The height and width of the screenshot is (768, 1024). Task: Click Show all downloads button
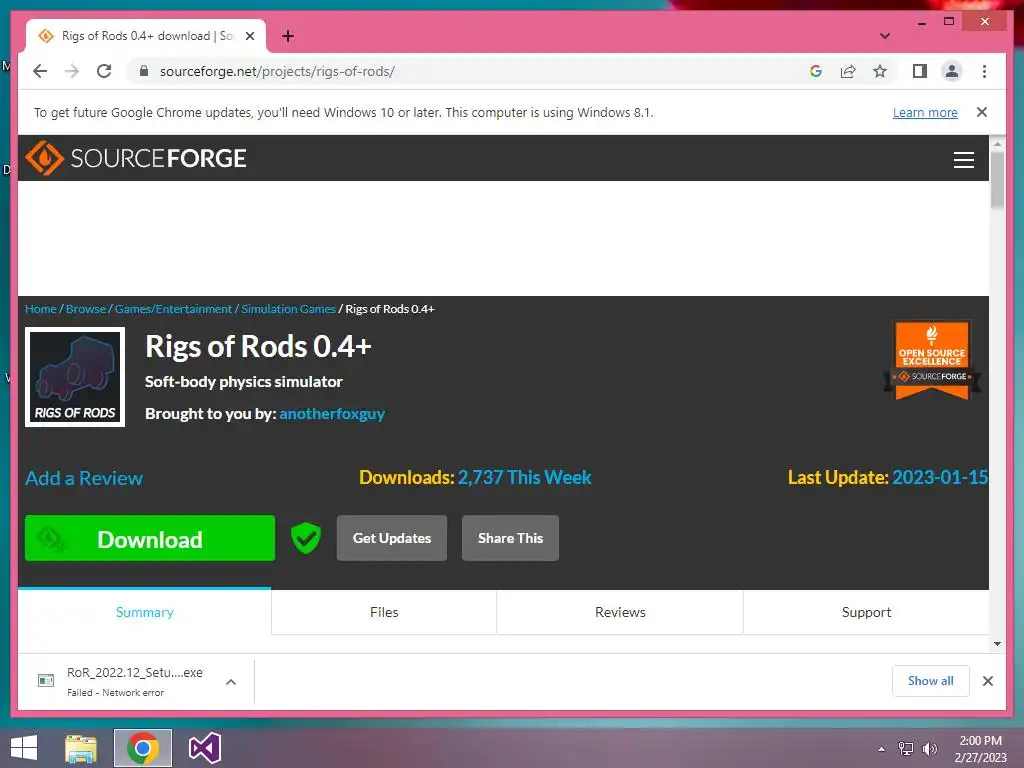(931, 681)
